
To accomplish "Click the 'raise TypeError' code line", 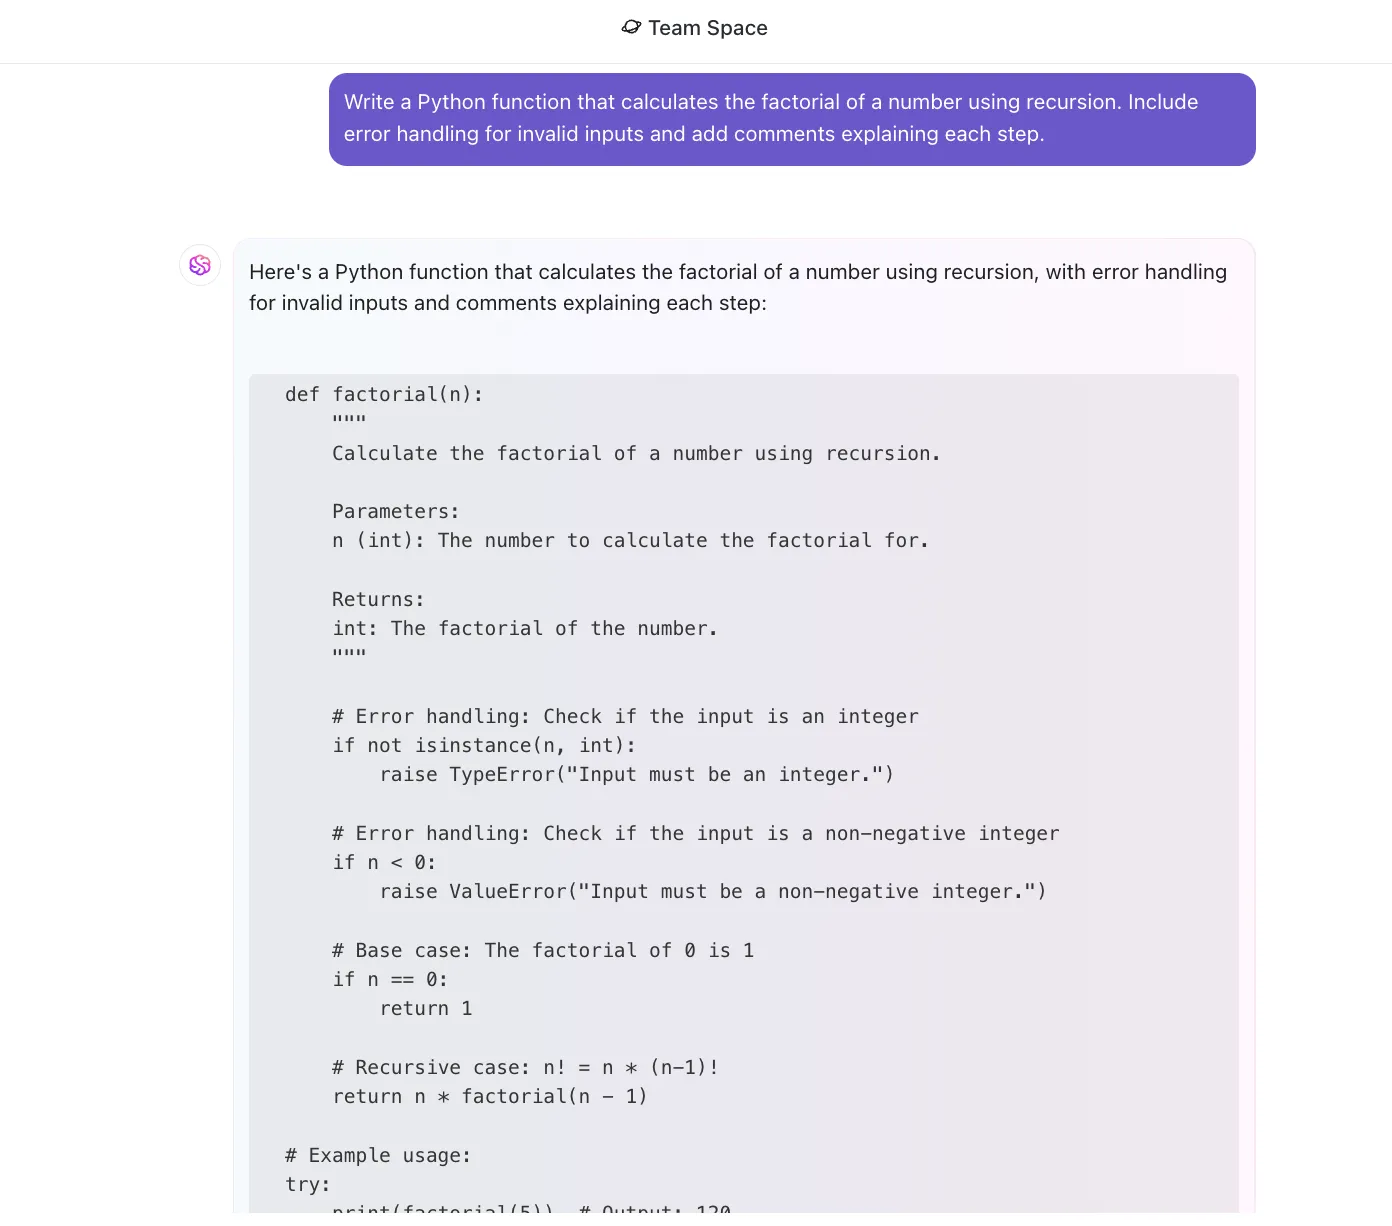I will click(637, 774).
